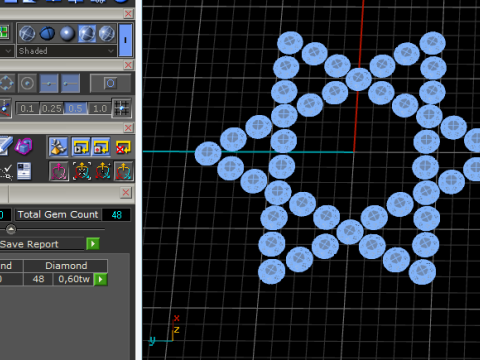The height and width of the screenshot is (360, 480).
Task: Select the highlighted shaded-wireframe sphere icon
Action: coord(87,33)
